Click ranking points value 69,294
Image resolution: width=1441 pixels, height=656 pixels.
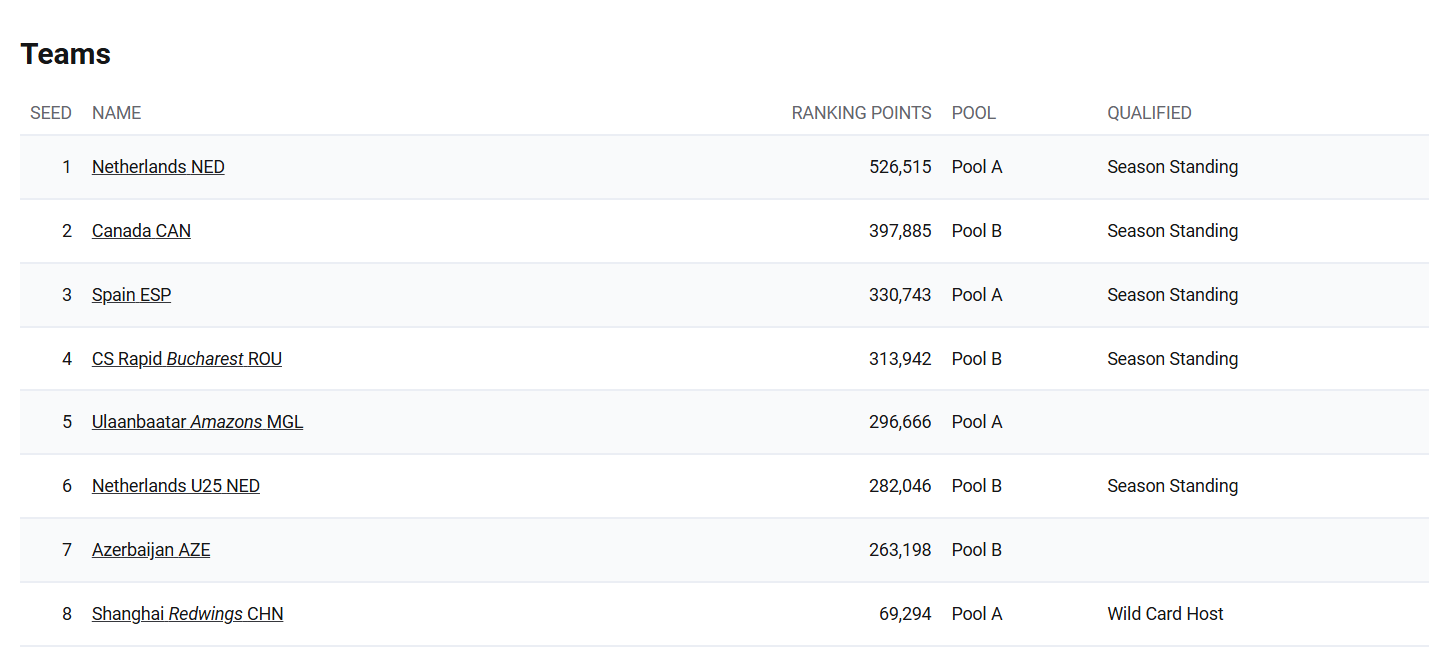[x=905, y=614]
